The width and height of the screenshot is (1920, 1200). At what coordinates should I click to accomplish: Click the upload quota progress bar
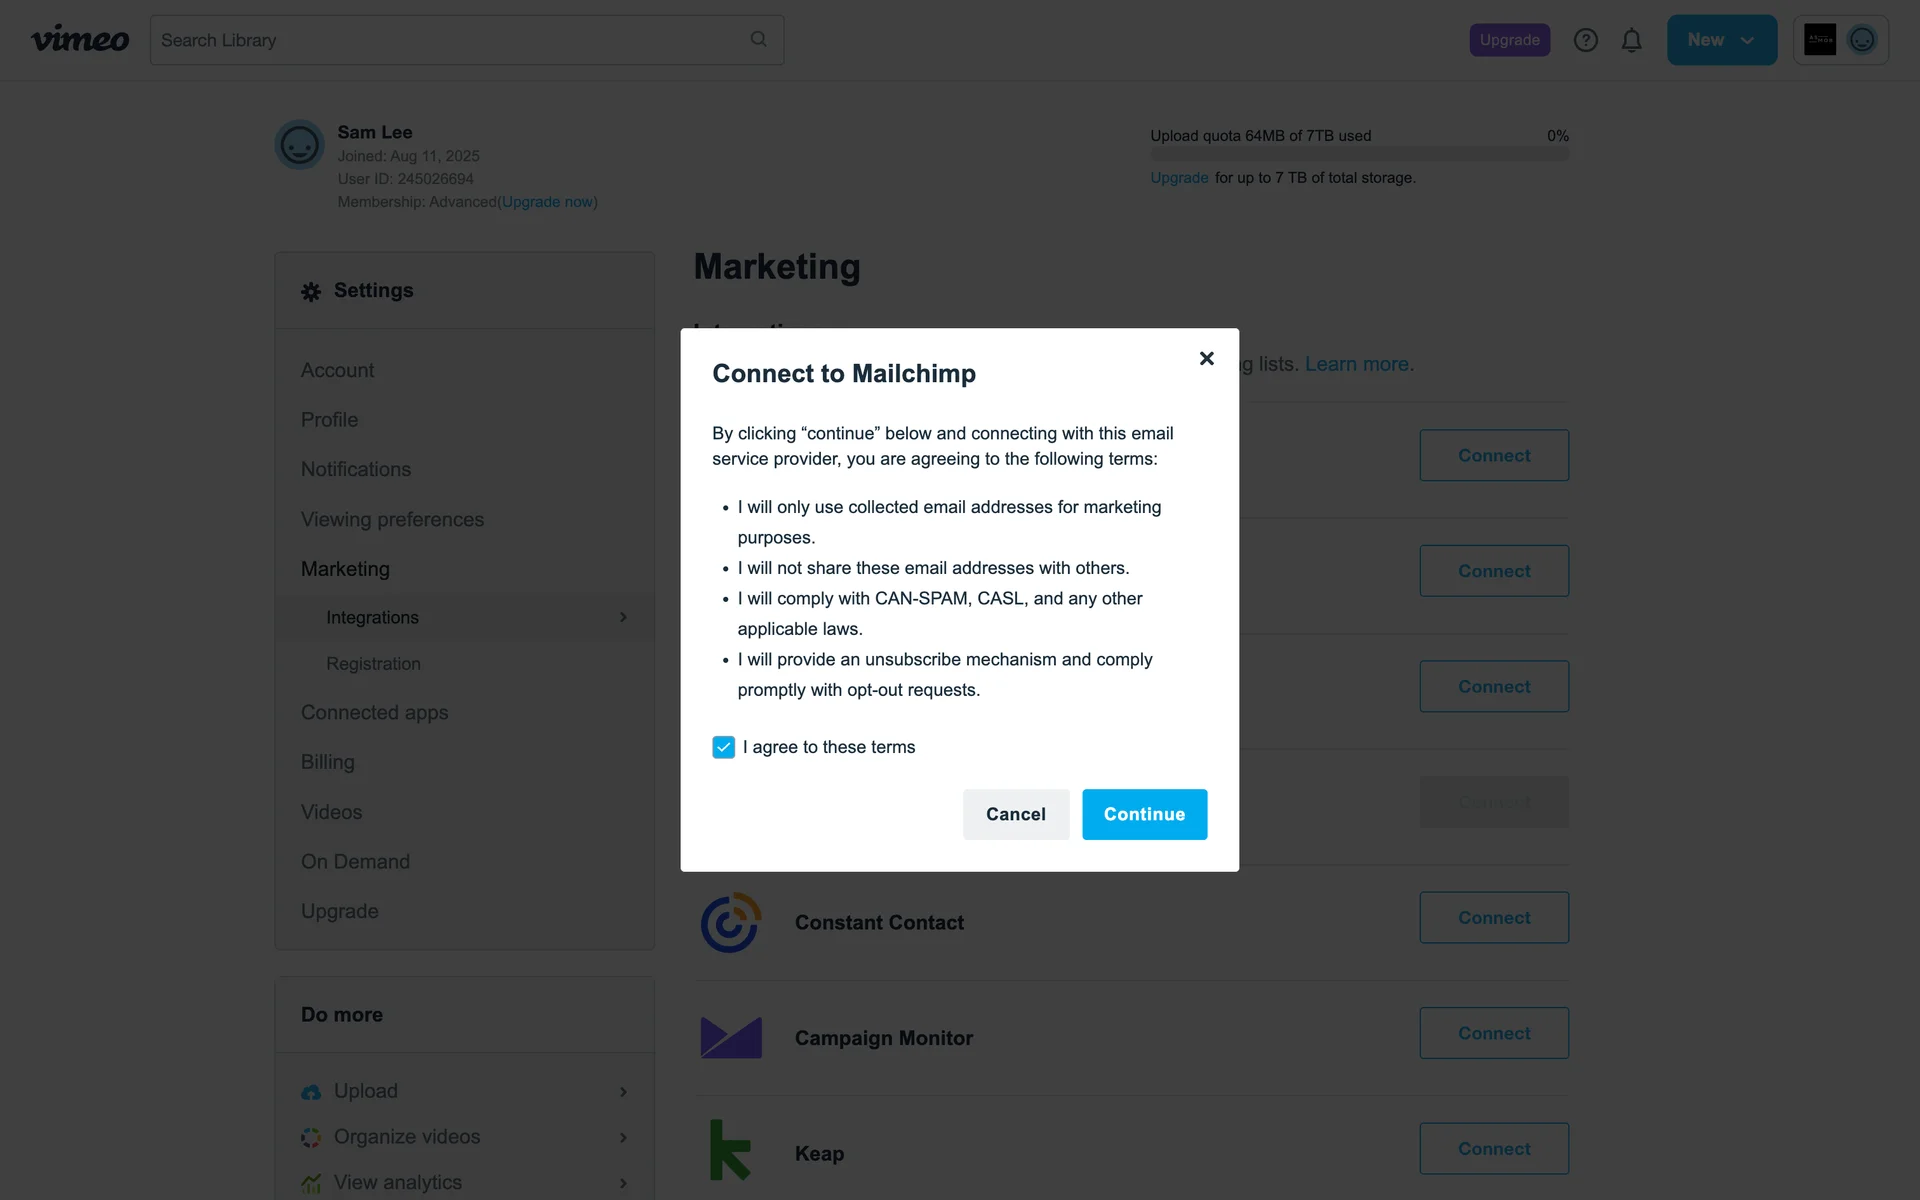[1359, 155]
